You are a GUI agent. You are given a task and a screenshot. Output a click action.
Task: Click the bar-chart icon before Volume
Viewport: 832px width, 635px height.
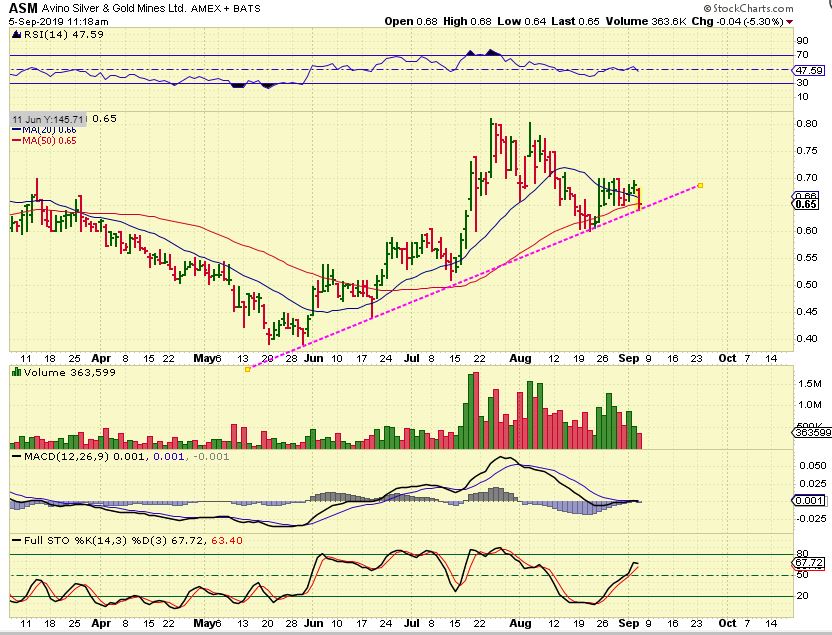(x=16, y=372)
